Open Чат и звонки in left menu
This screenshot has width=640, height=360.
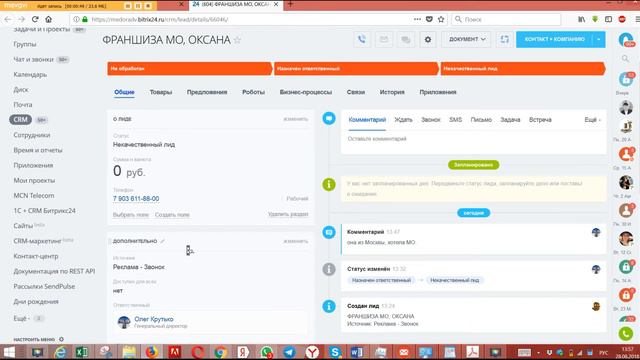33,60
